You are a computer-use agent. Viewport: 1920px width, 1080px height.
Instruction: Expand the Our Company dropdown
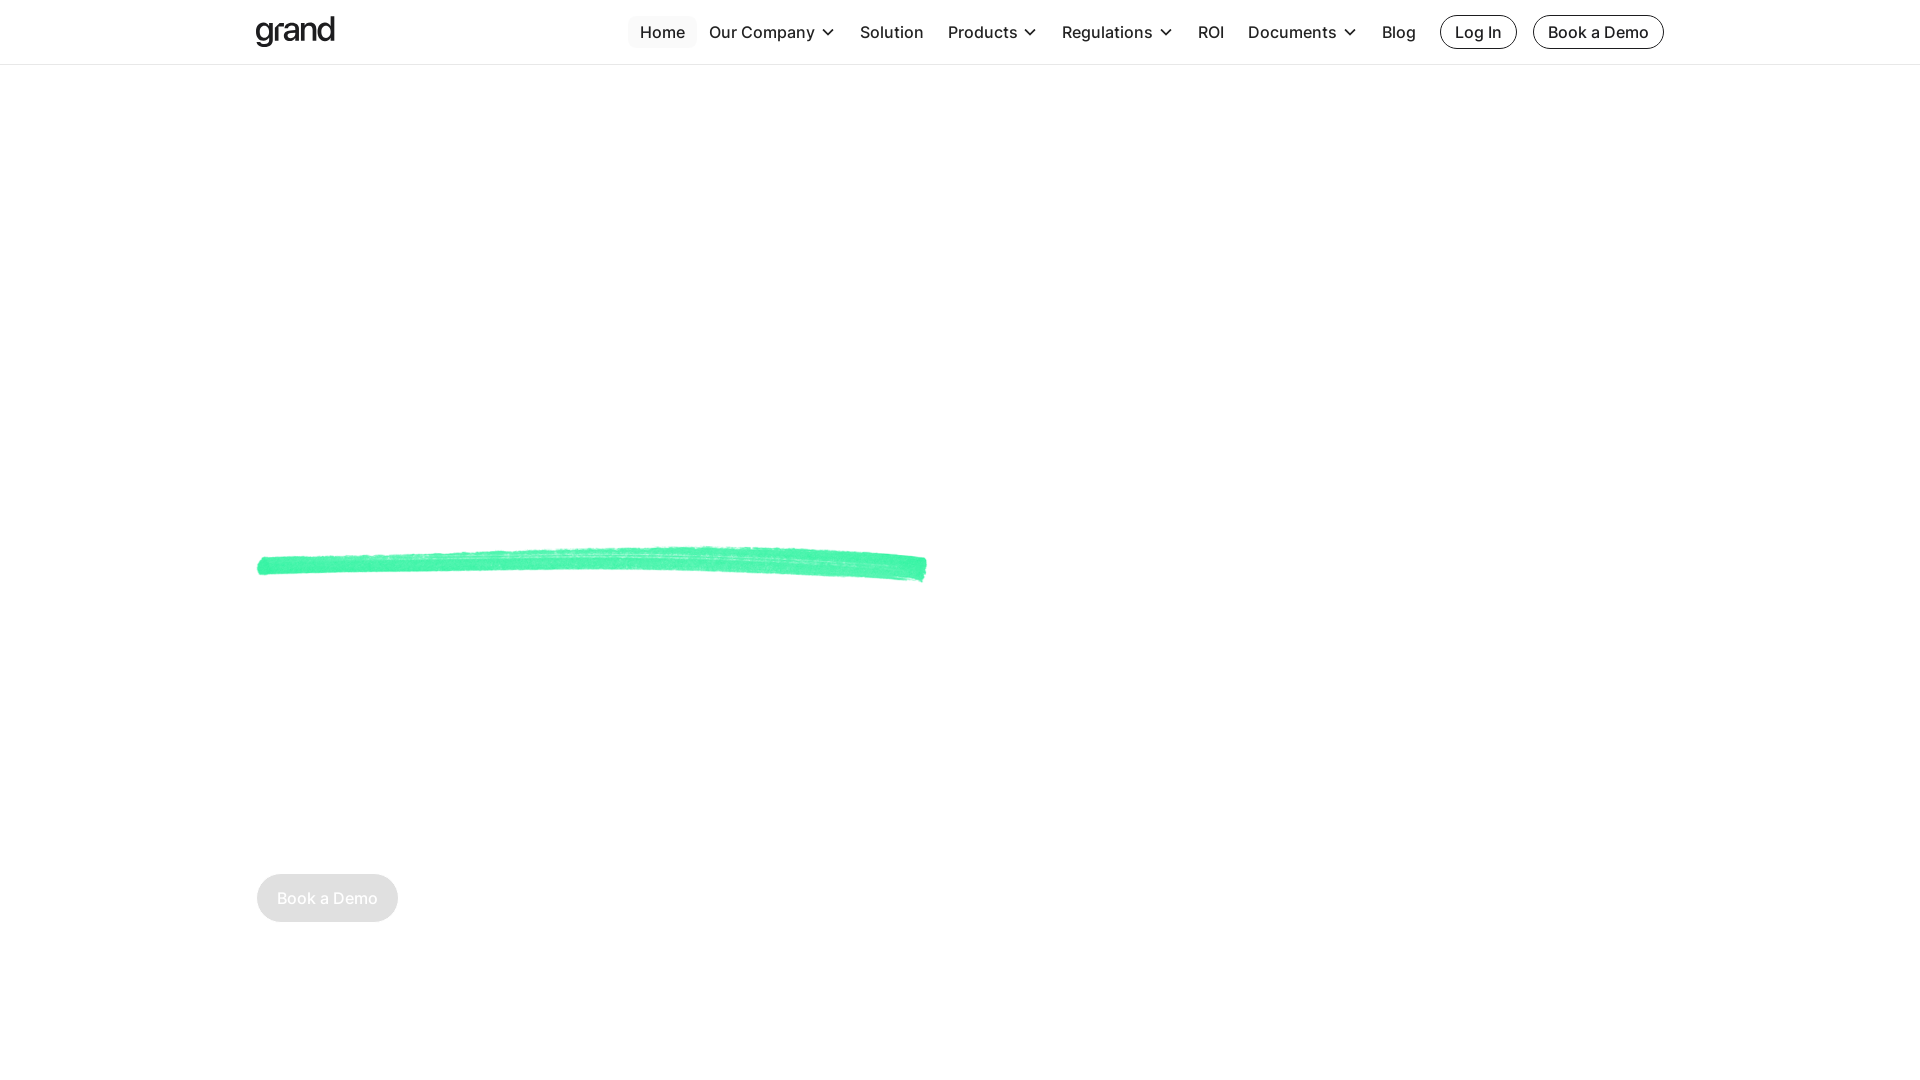[x=771, y=32]
